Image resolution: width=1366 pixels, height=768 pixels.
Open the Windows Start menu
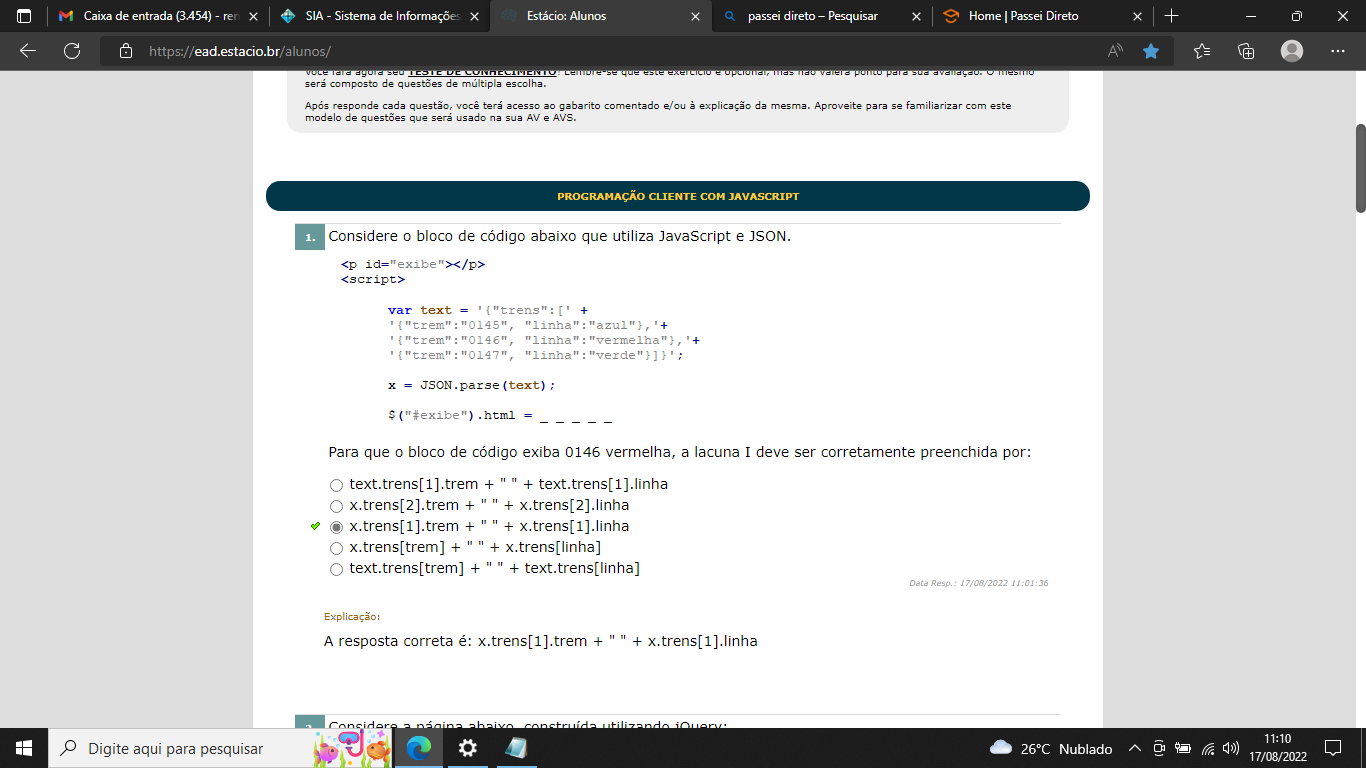click(x=24, y=748)
